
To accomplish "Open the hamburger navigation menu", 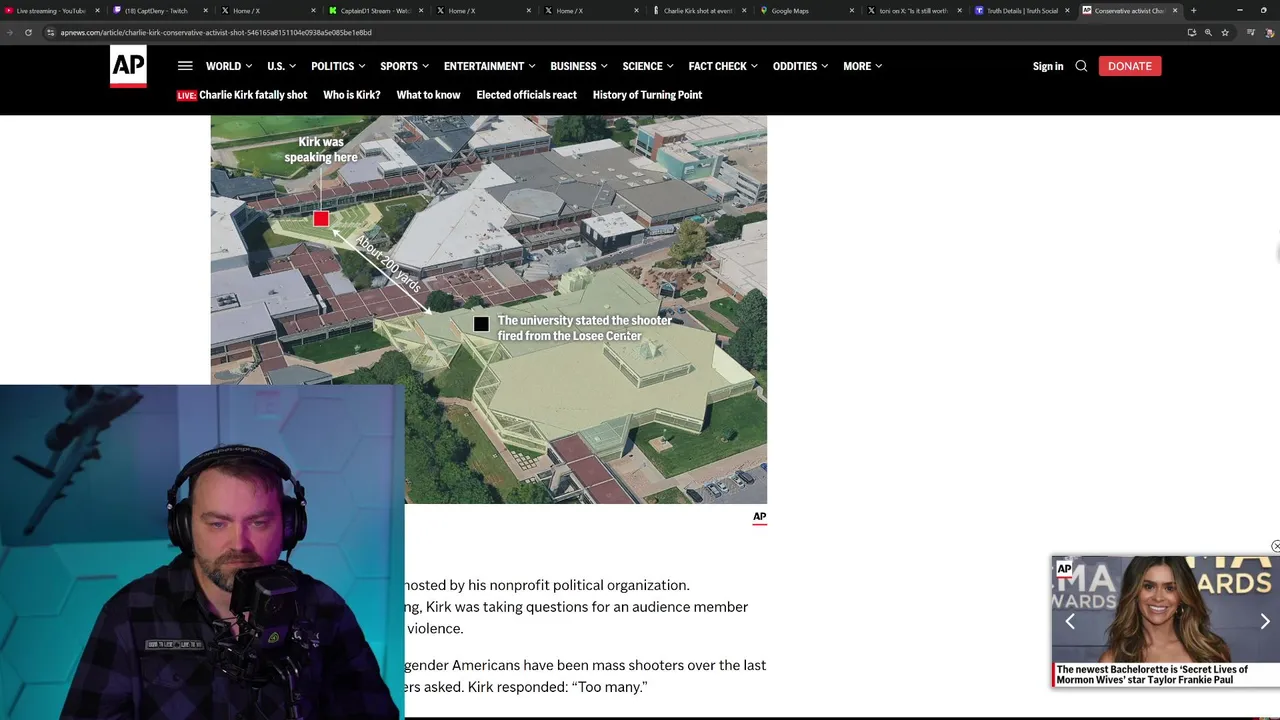I will coord(185,66).
